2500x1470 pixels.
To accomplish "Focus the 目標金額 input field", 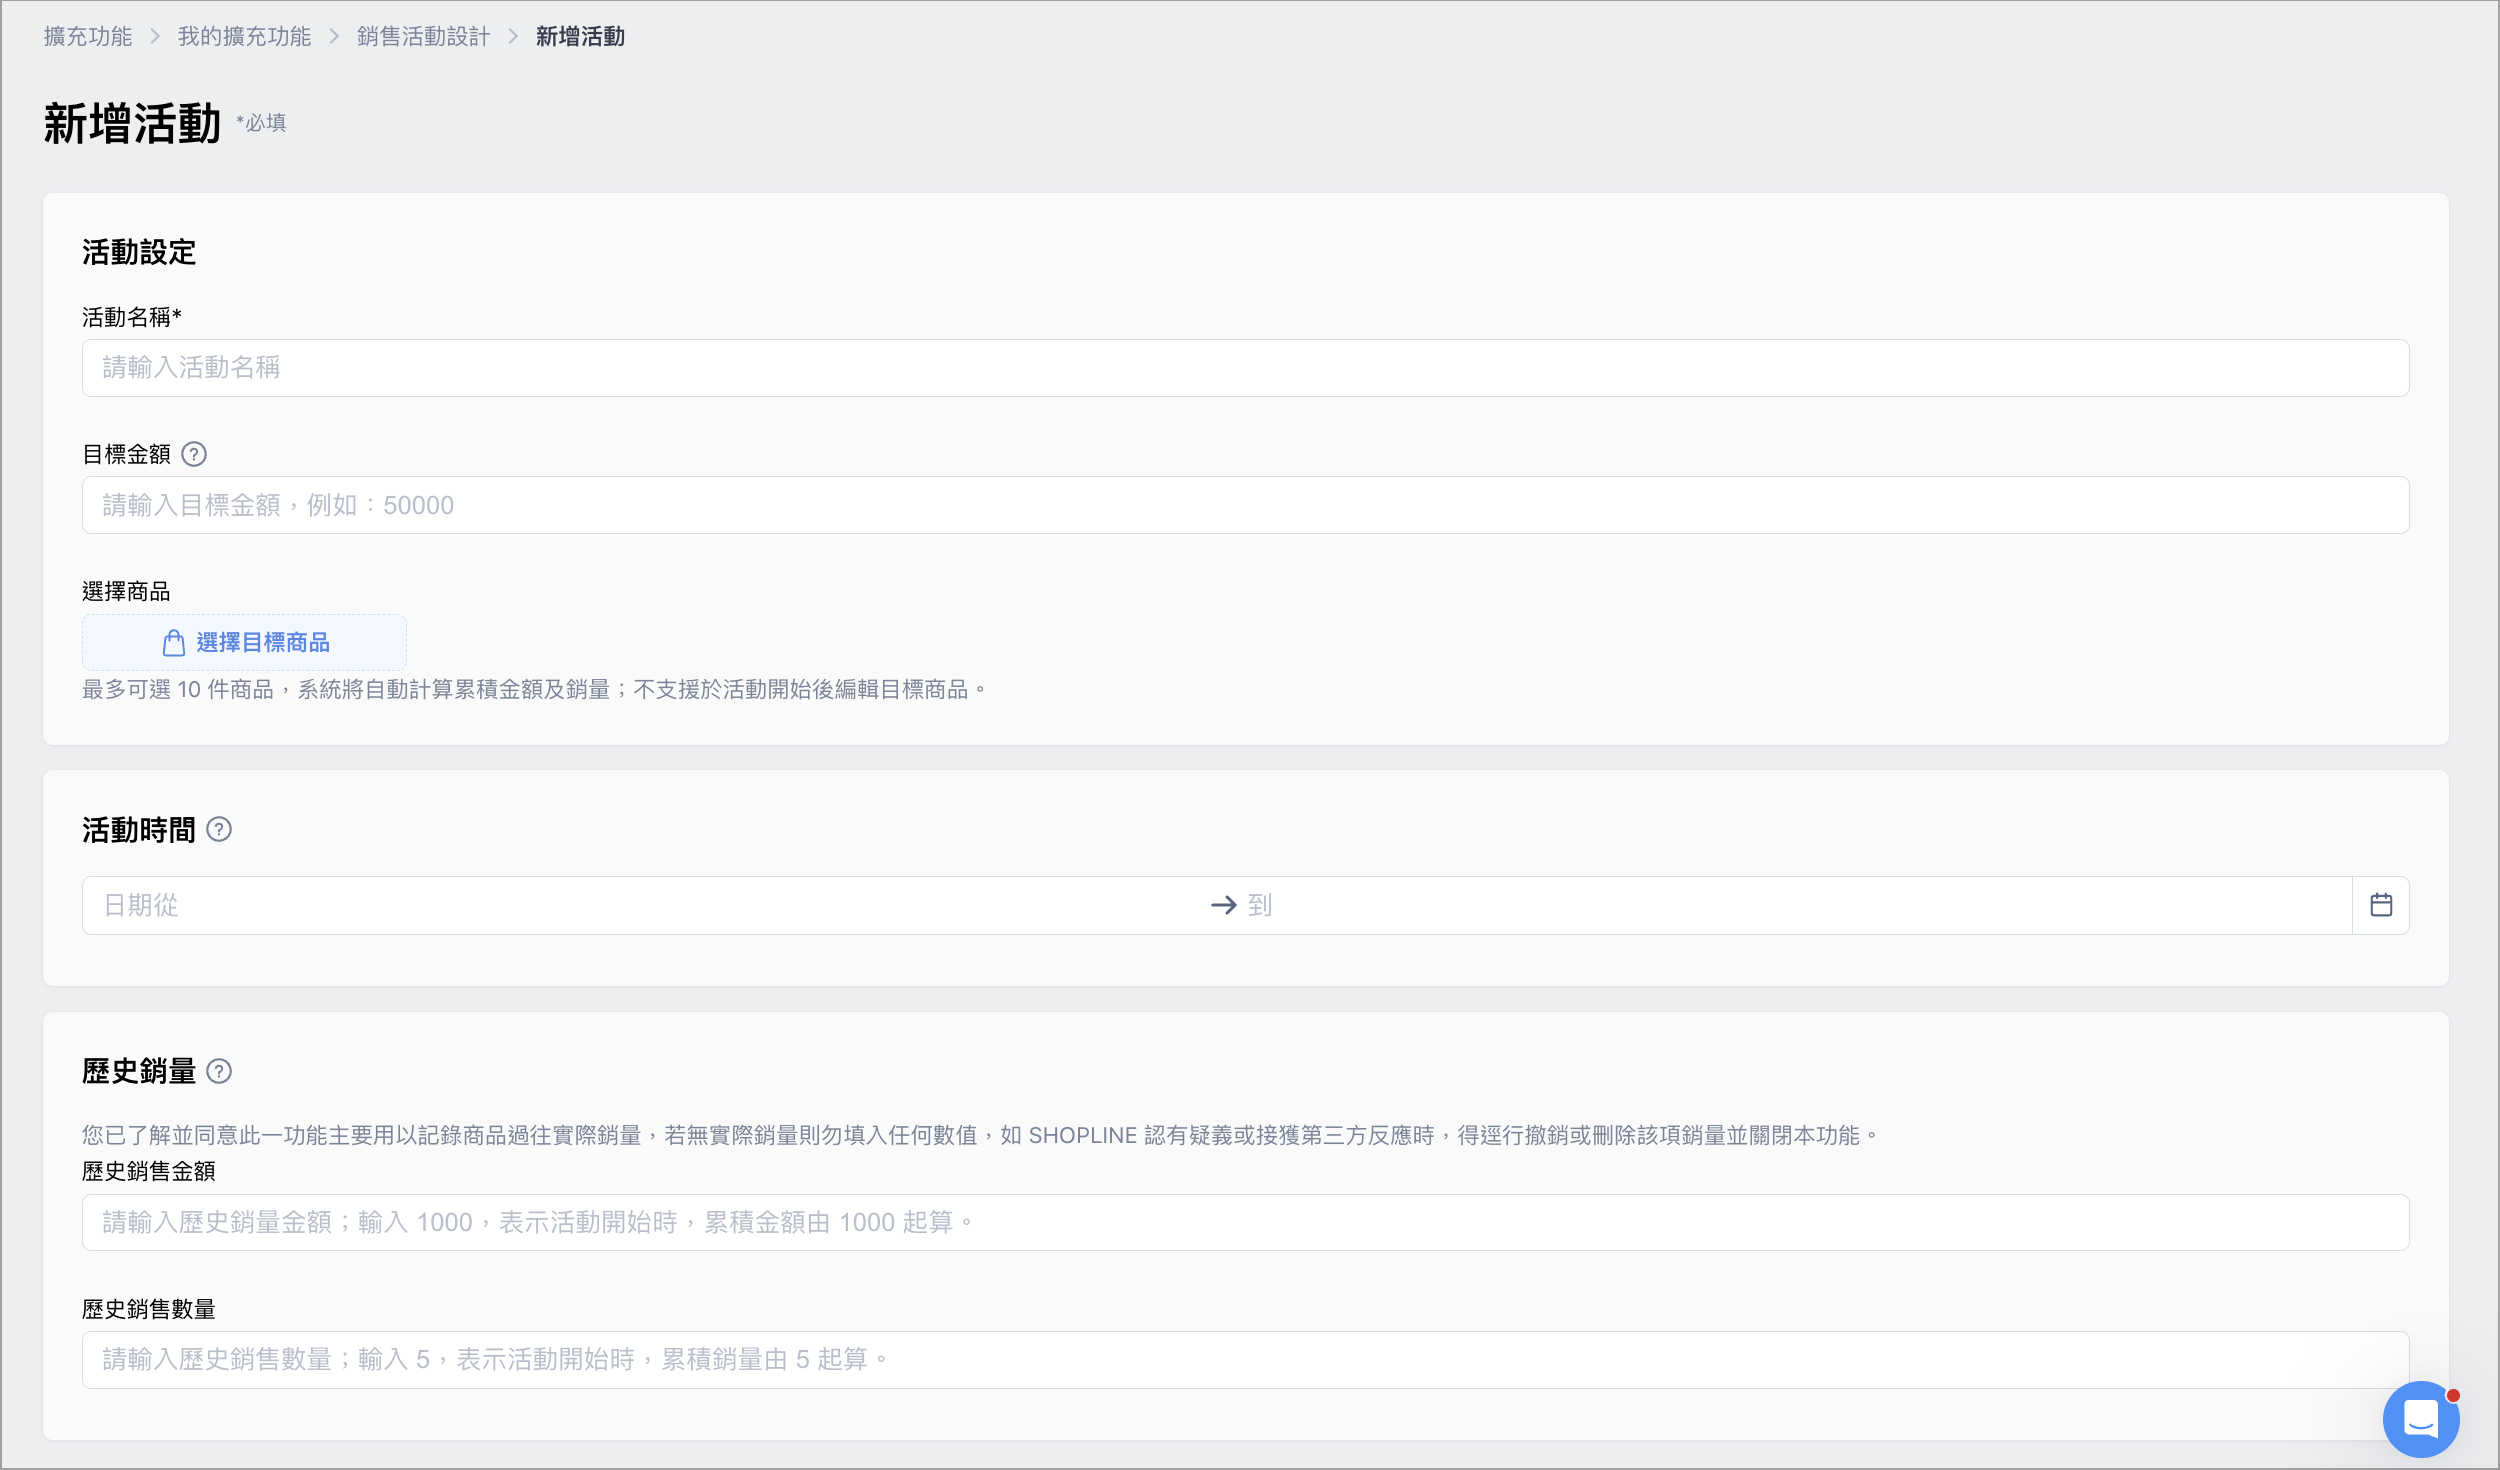I will pos(1245,505).
